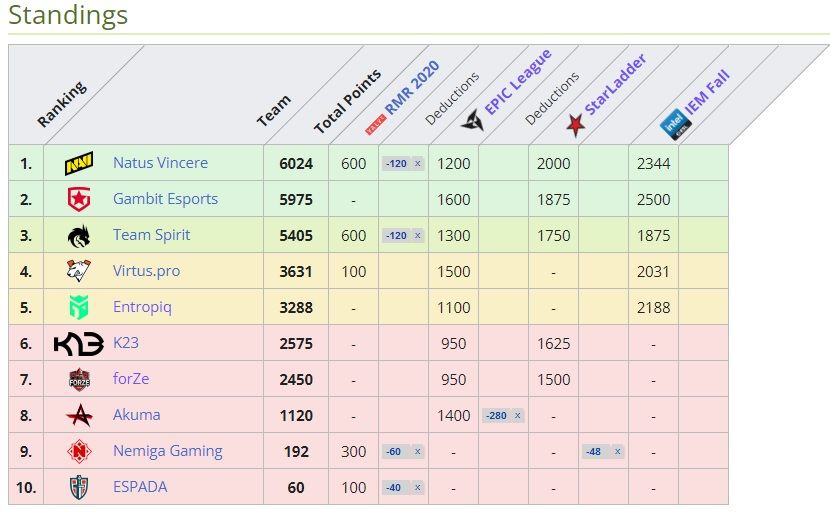Screen dimensions: 830x521
Task: Select total points value 5975
Action: click(x=296, y=200)
